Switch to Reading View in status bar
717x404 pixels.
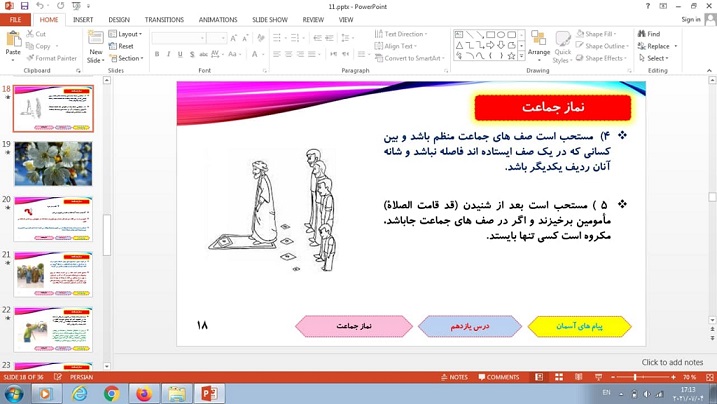578,377
